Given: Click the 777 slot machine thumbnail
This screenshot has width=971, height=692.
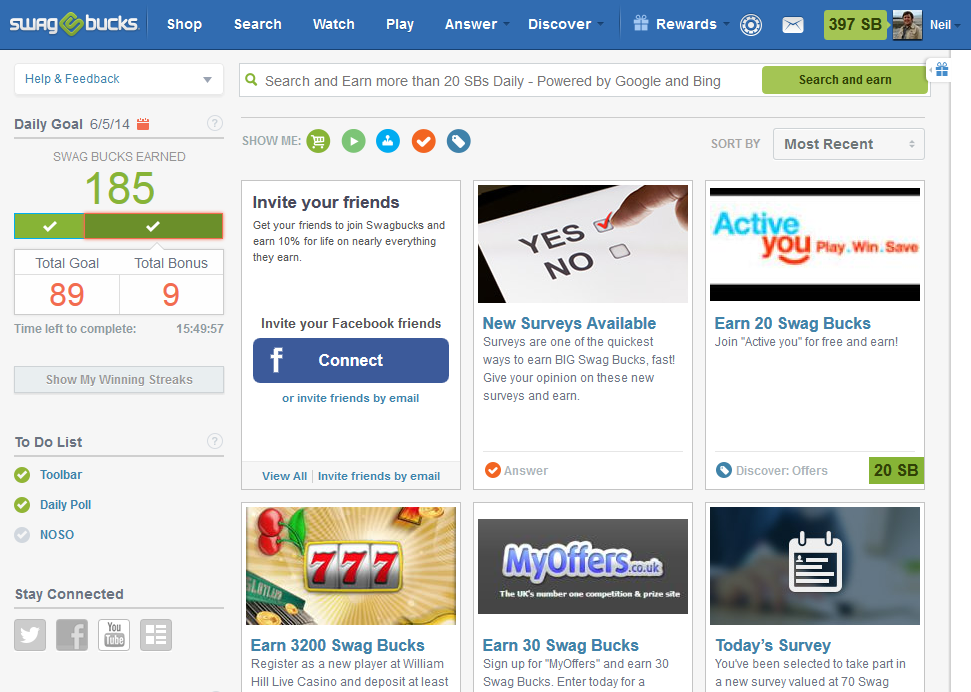Looking at the screenshot, I should point(351,566).
